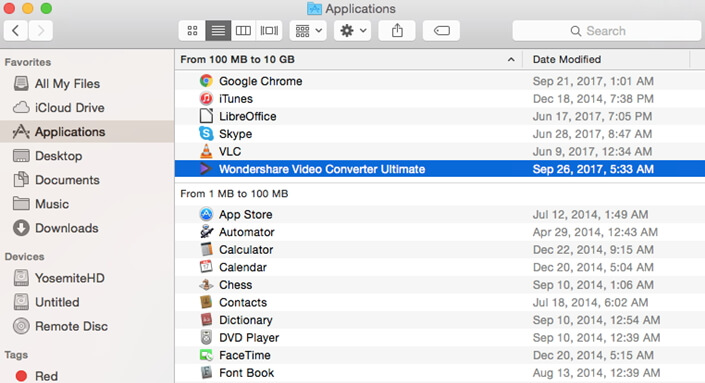Go forward with the forward arrow
The width and height of the screenshot is (705, 383).
[41, 31]
